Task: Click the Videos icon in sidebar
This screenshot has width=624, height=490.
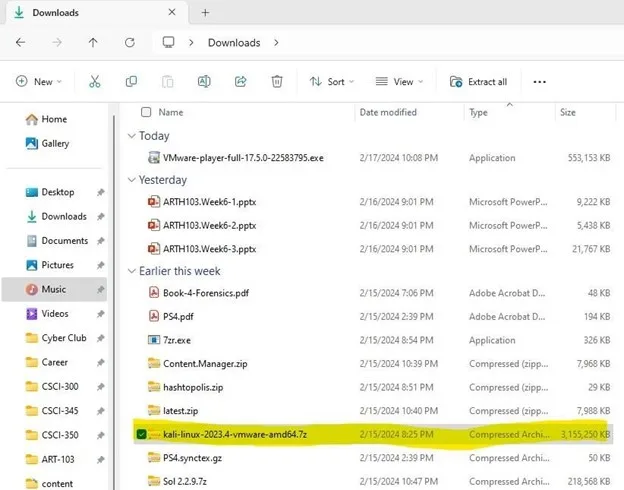Action: click(x=31, y=314)
